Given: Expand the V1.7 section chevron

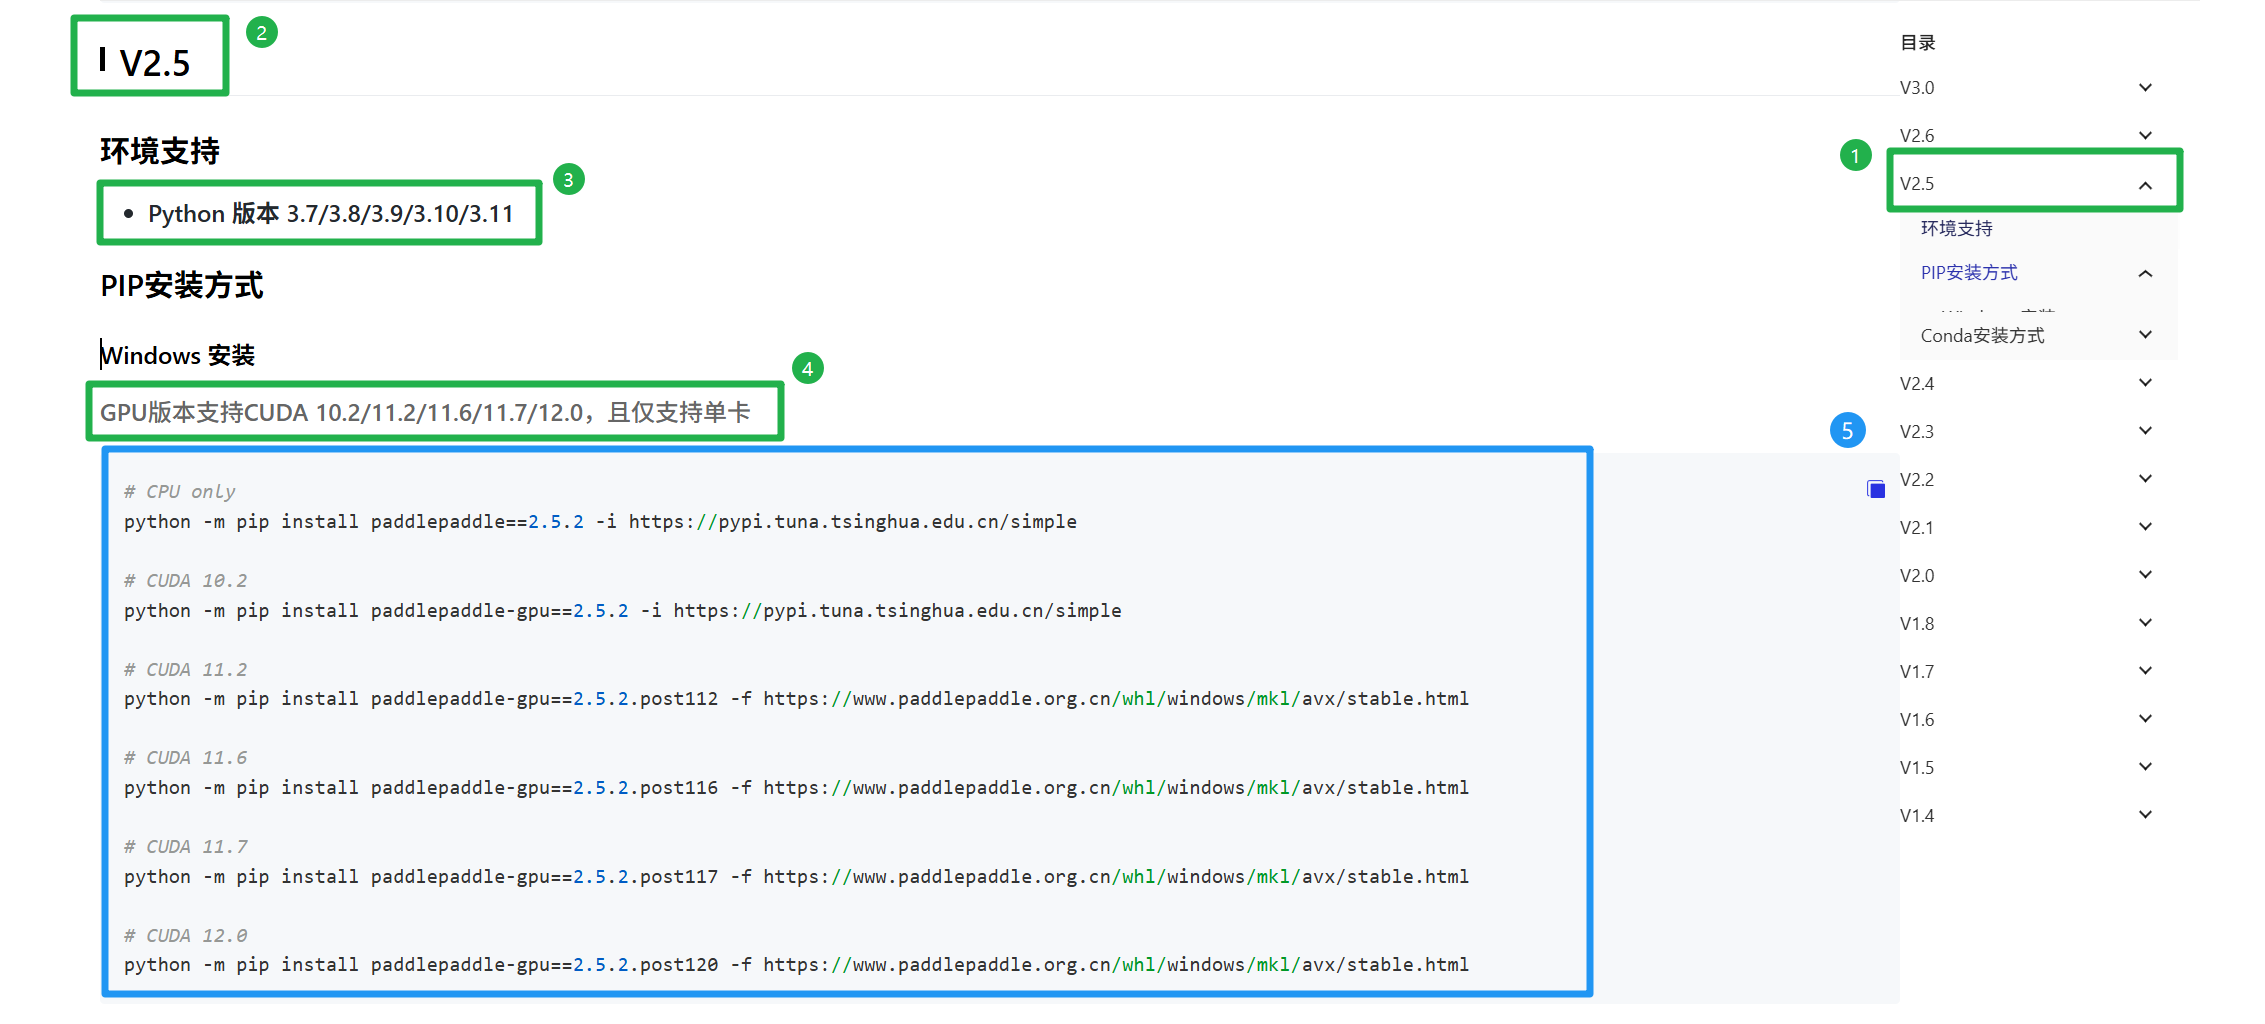Looking at the screenshot, I should pyautogui.click(x=2145, y=670).
